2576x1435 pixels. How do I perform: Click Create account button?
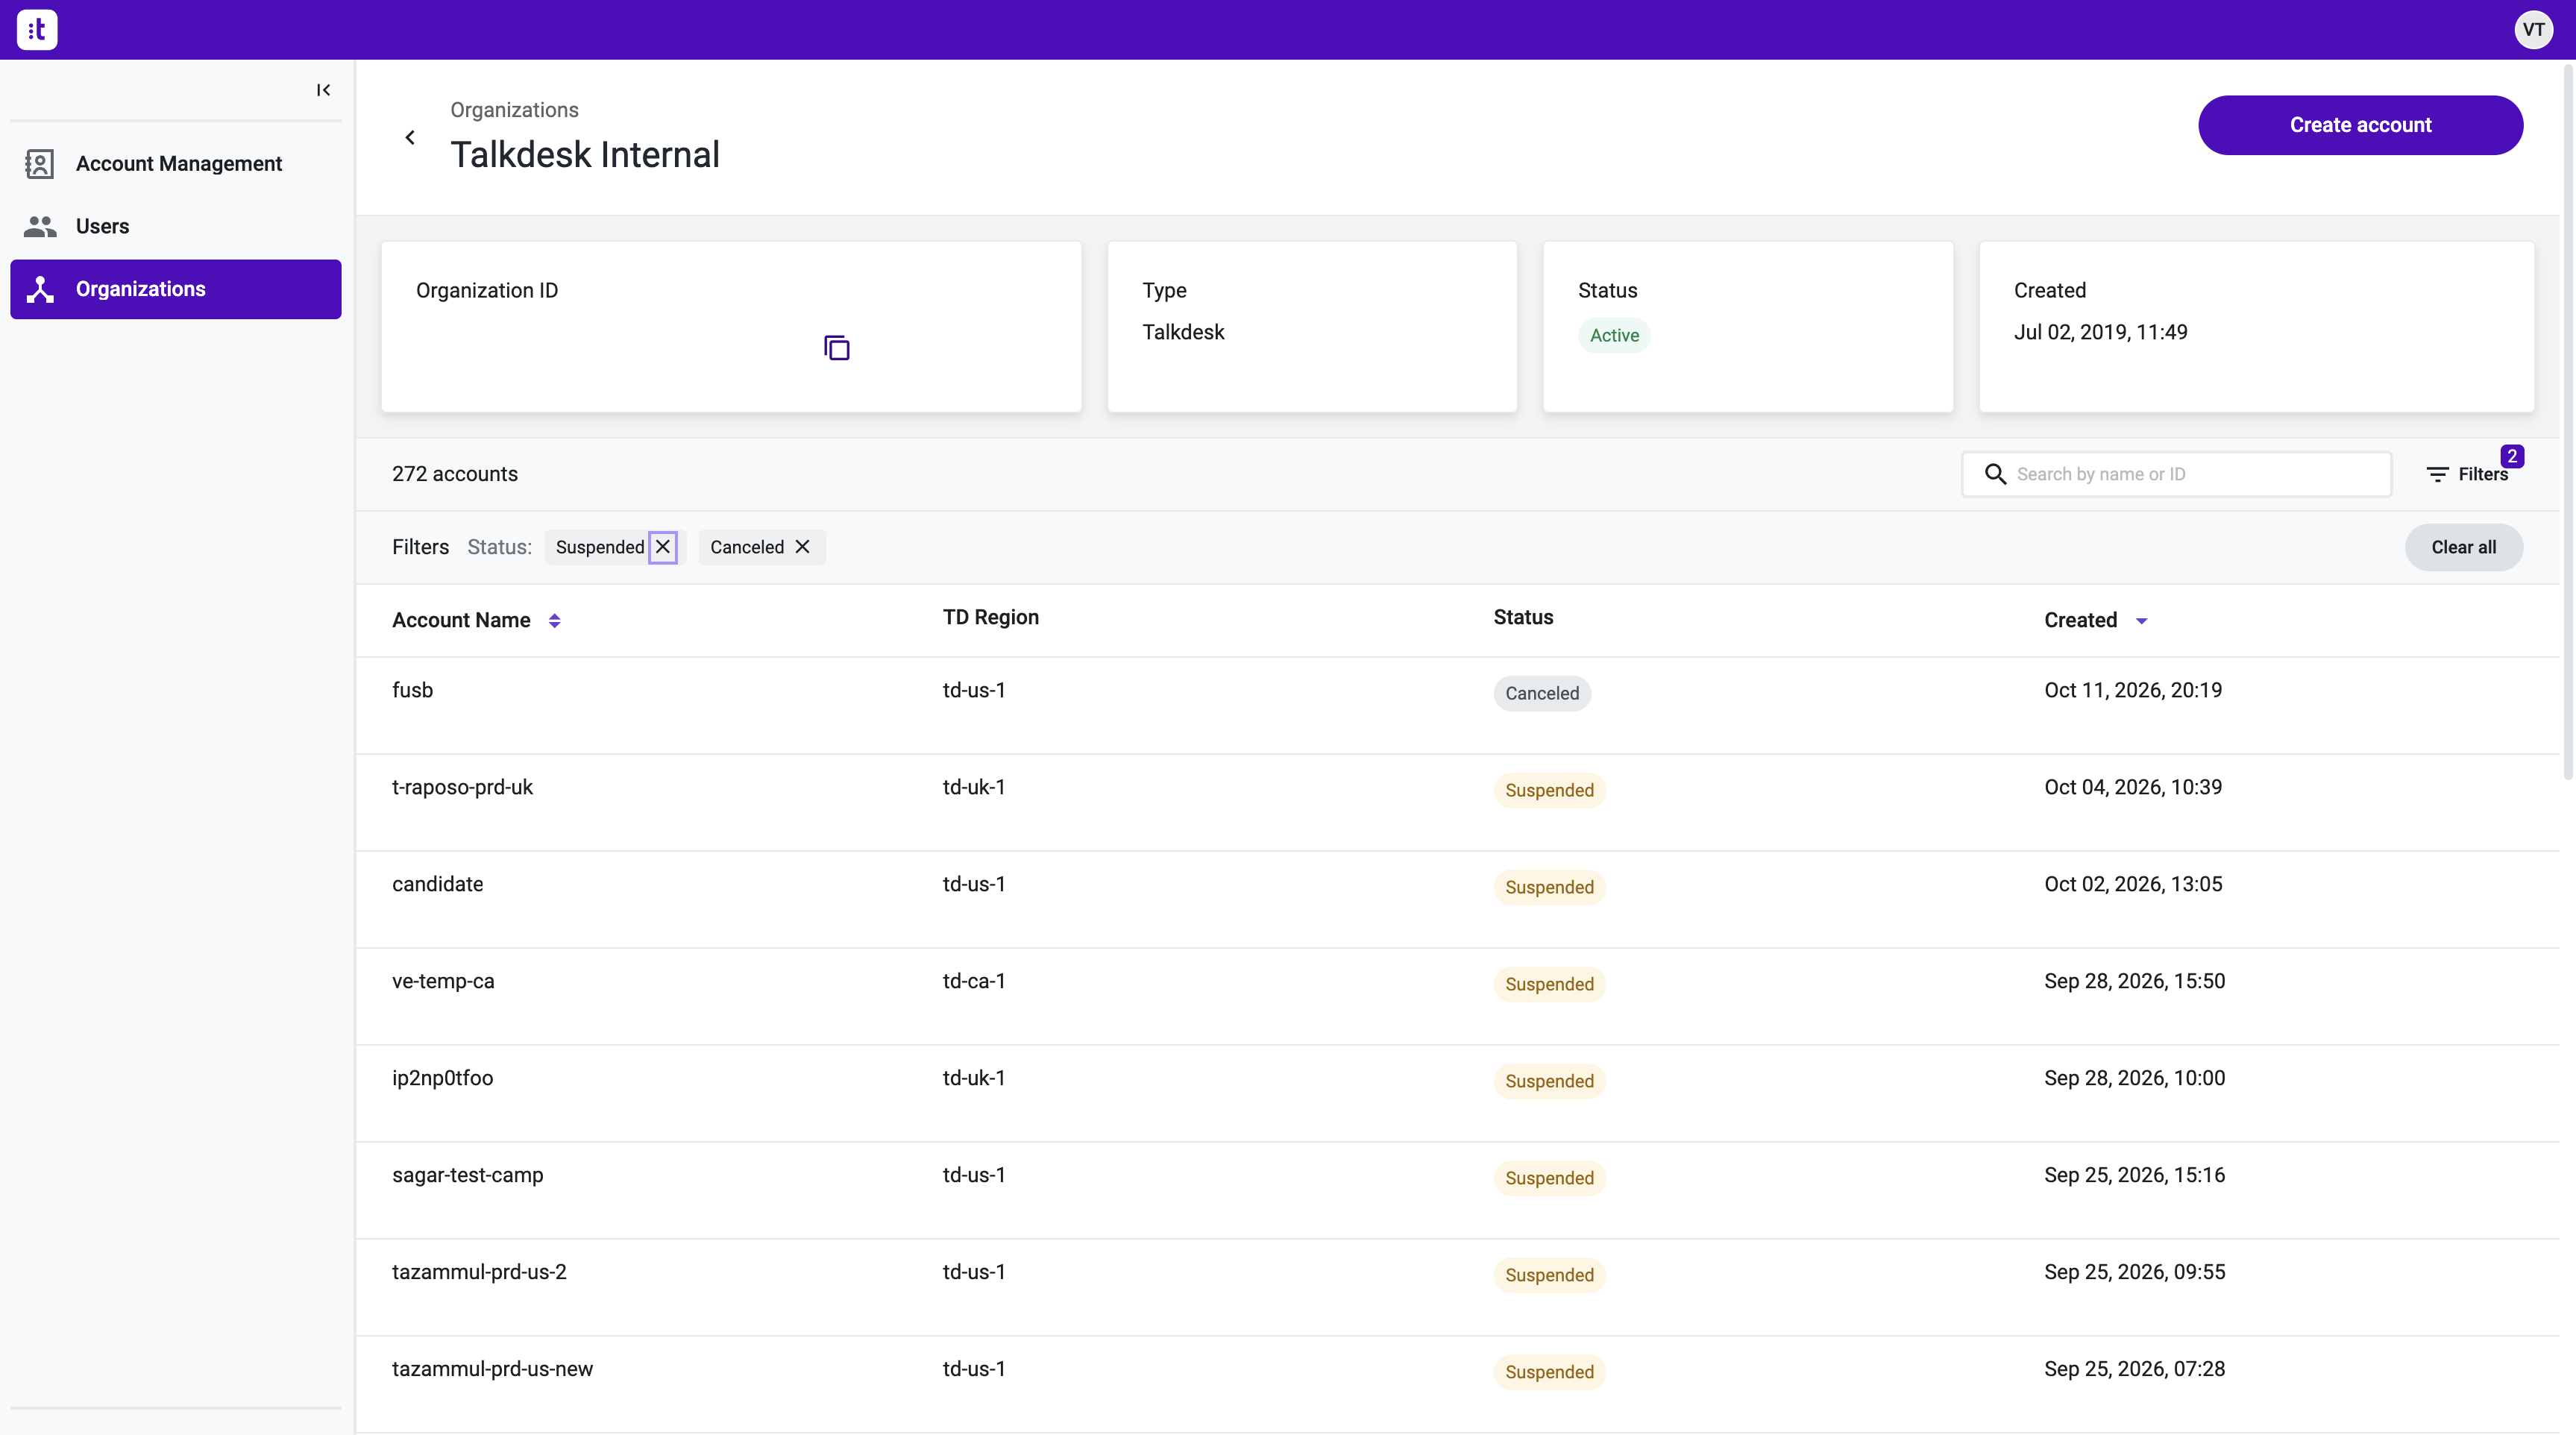(x=2360, y=125)
